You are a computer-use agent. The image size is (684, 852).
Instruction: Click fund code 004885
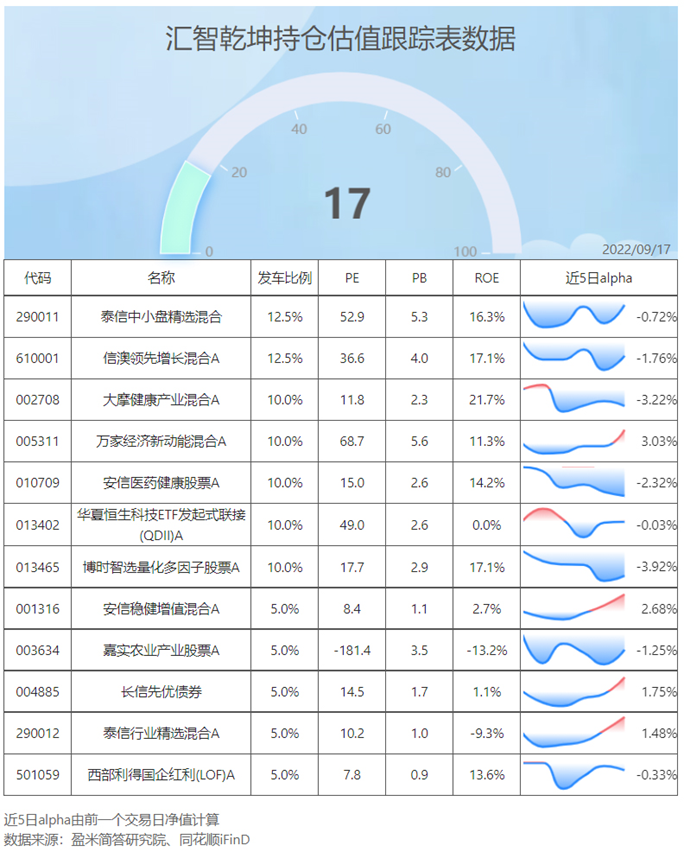coord(37,692)
